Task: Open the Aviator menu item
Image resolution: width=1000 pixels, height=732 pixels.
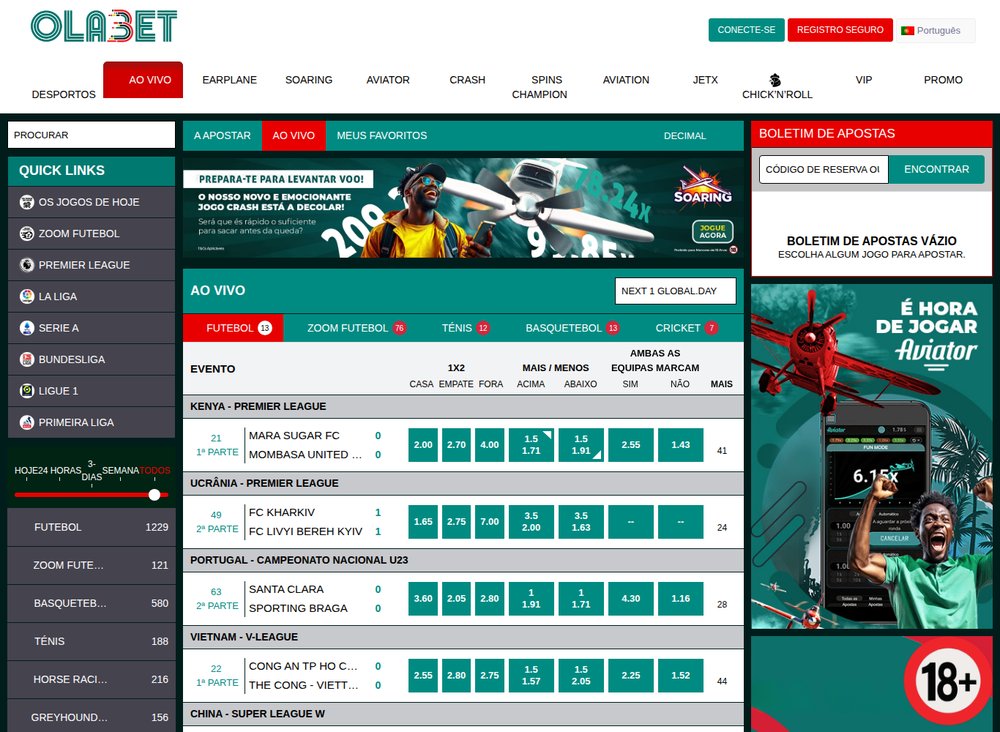Action: 388,80
